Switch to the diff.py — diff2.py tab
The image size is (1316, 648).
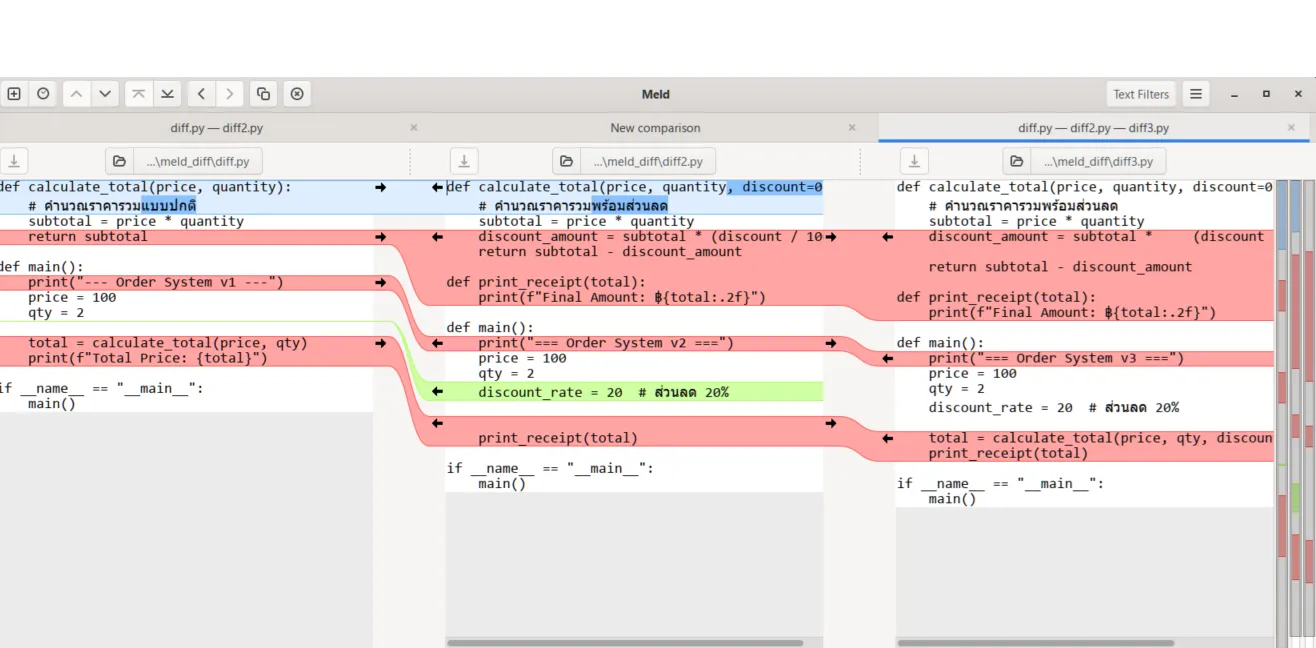click(x=217, y=128)
